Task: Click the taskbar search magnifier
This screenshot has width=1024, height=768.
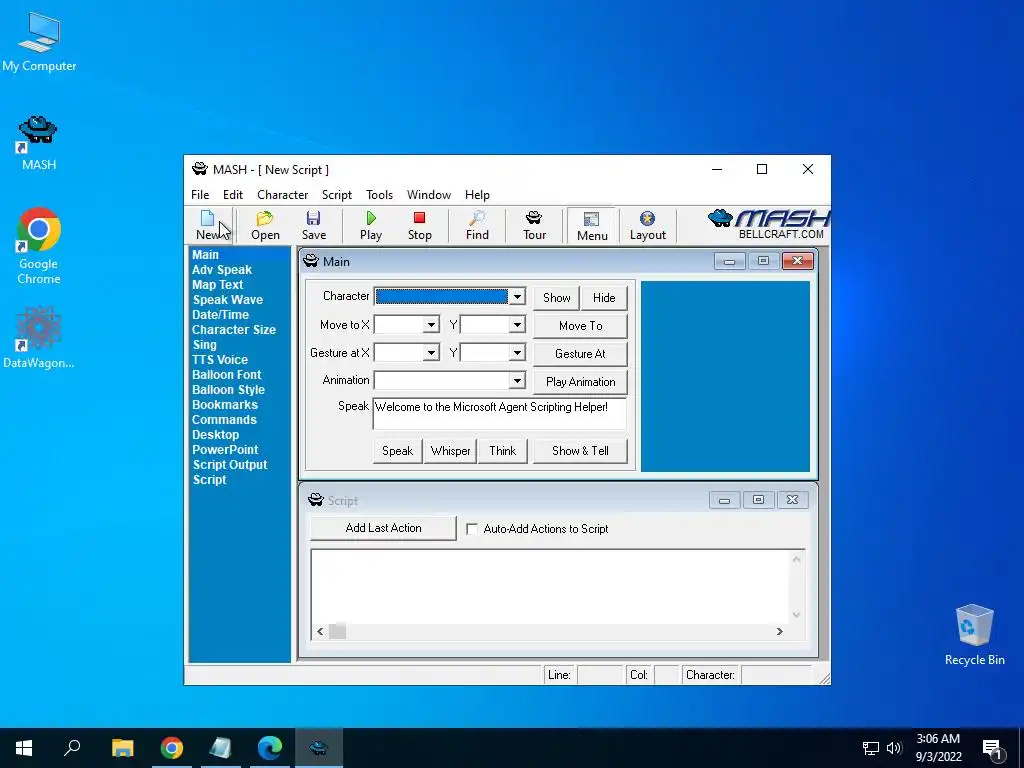Action: point(72,748)
